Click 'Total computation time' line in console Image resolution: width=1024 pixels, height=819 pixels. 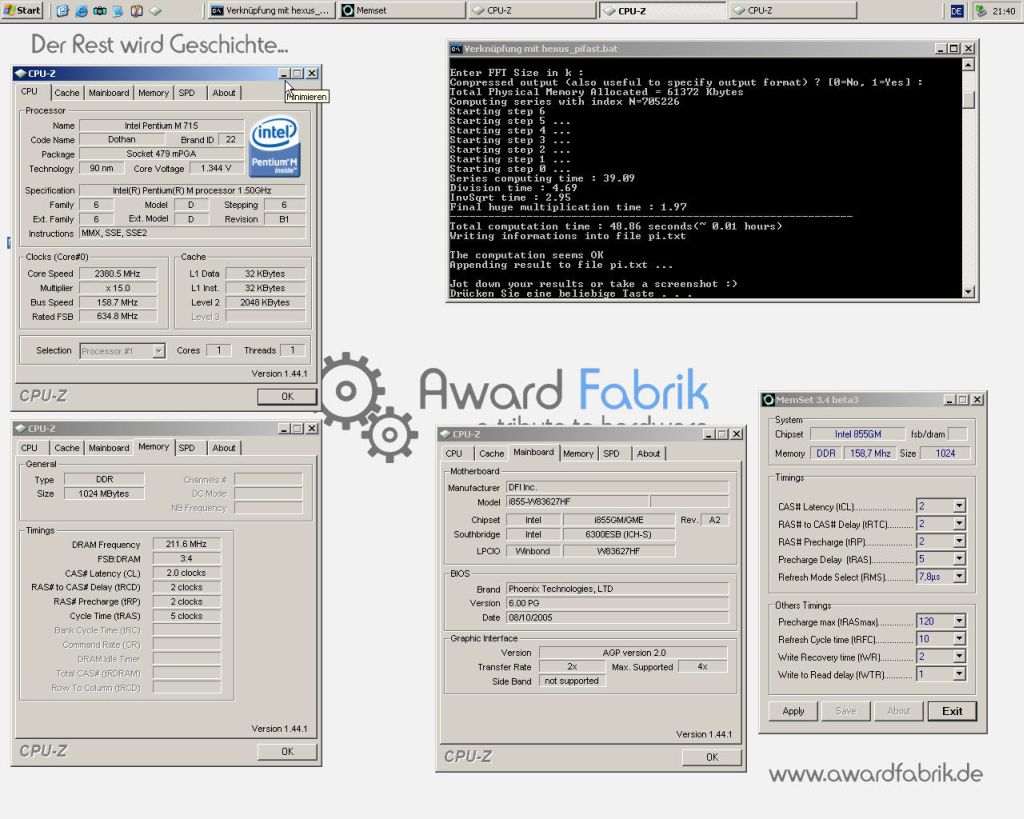pos(615,227)
